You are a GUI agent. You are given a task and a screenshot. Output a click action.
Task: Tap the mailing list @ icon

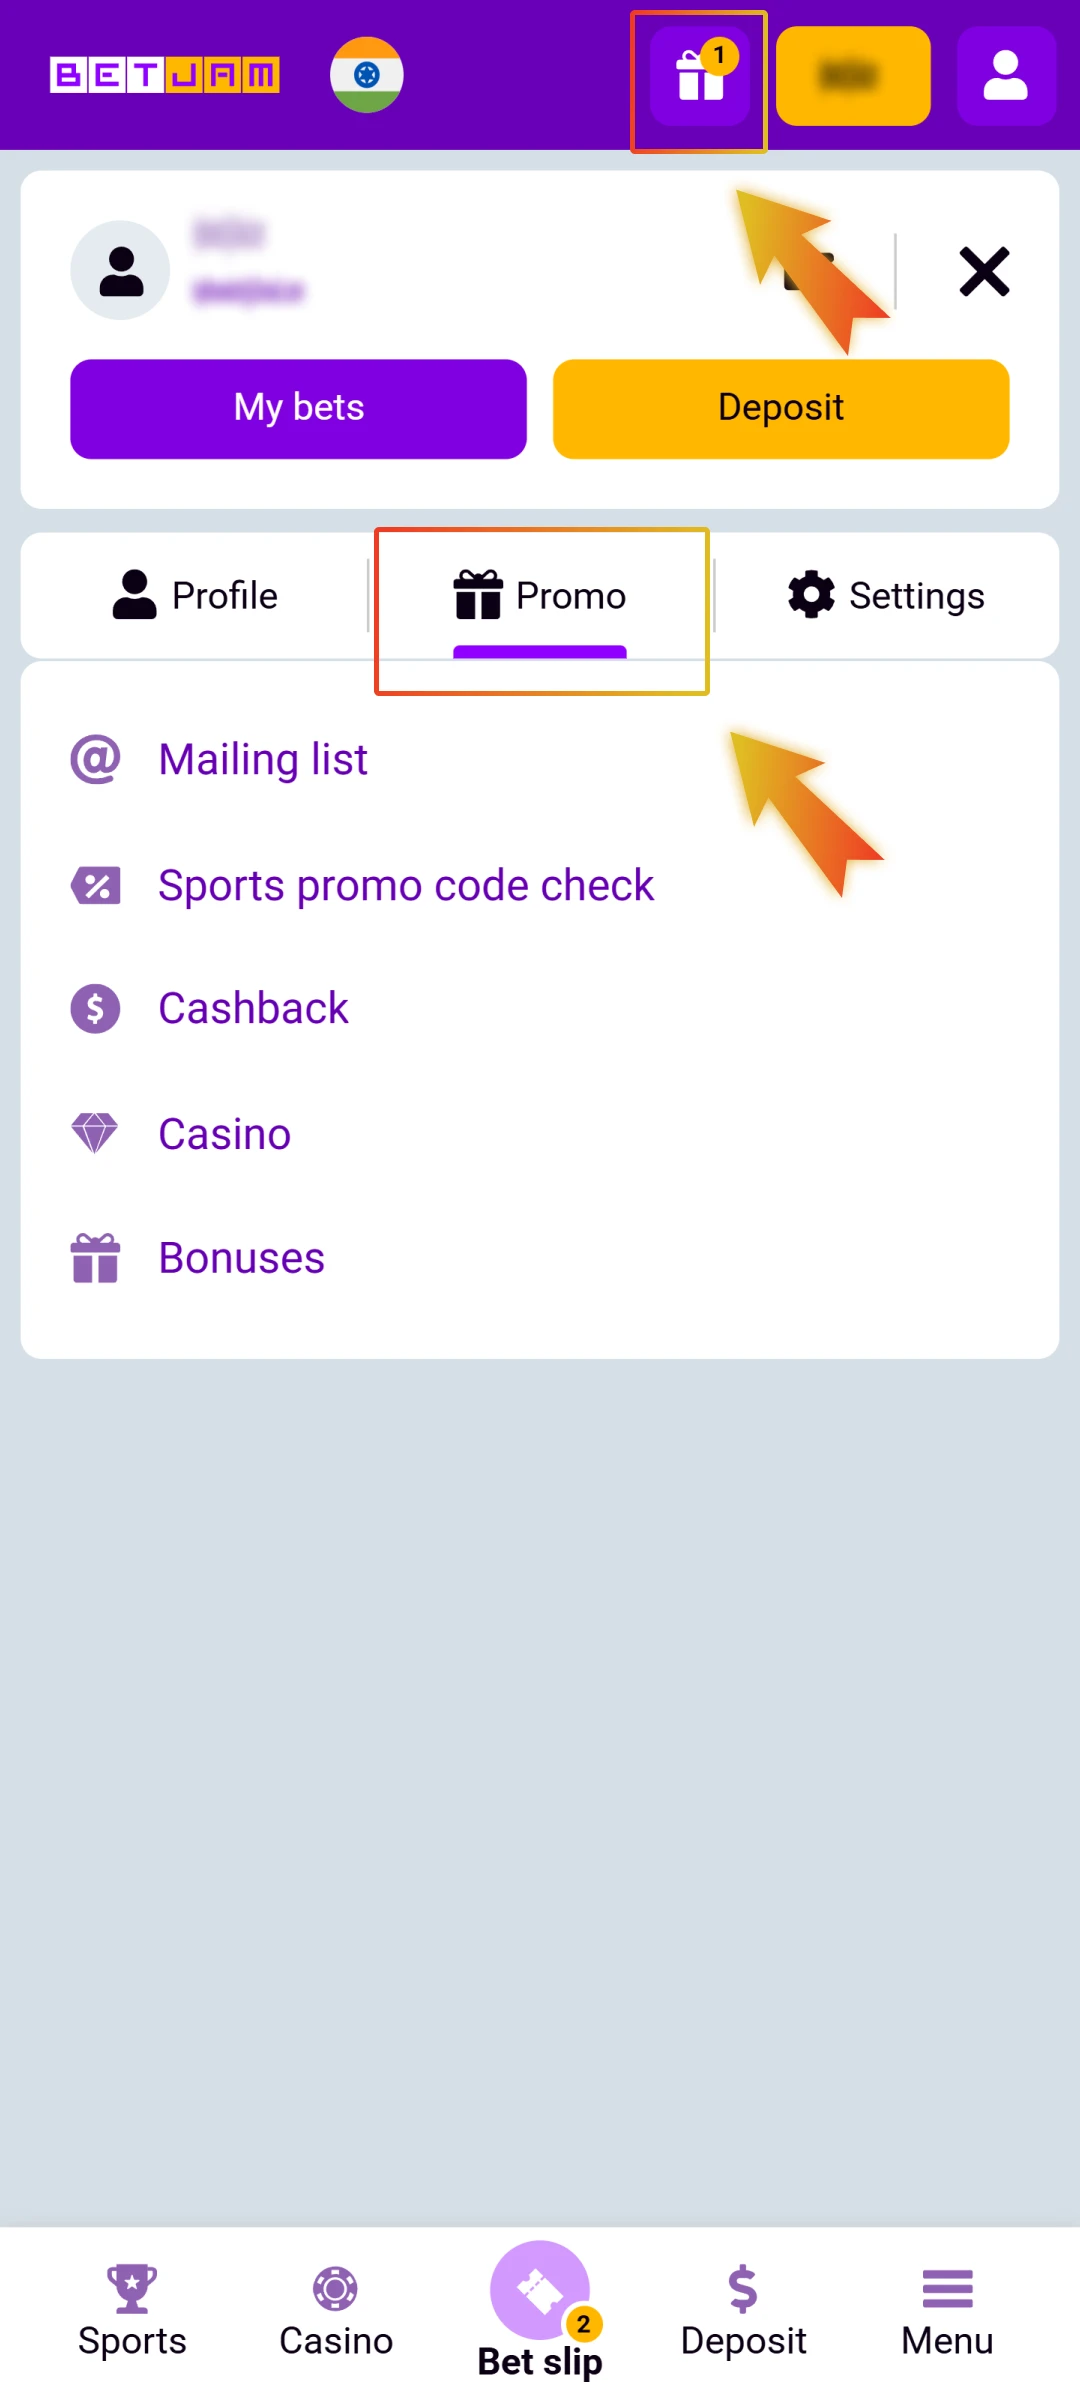(x=95, y=759)
